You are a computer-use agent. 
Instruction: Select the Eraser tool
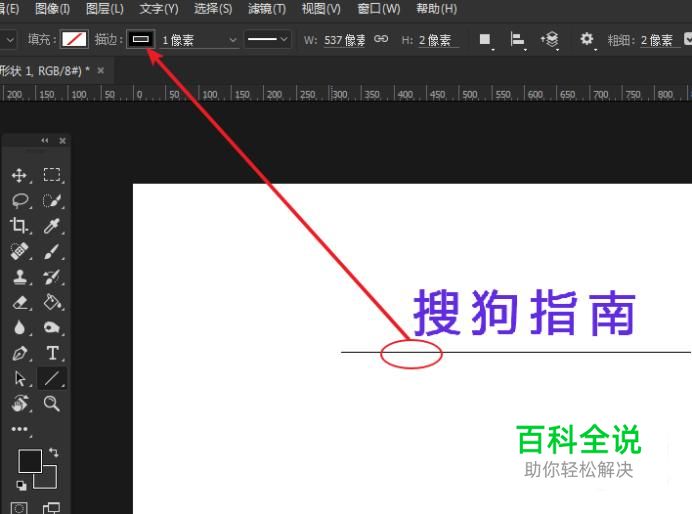[19, 303]
